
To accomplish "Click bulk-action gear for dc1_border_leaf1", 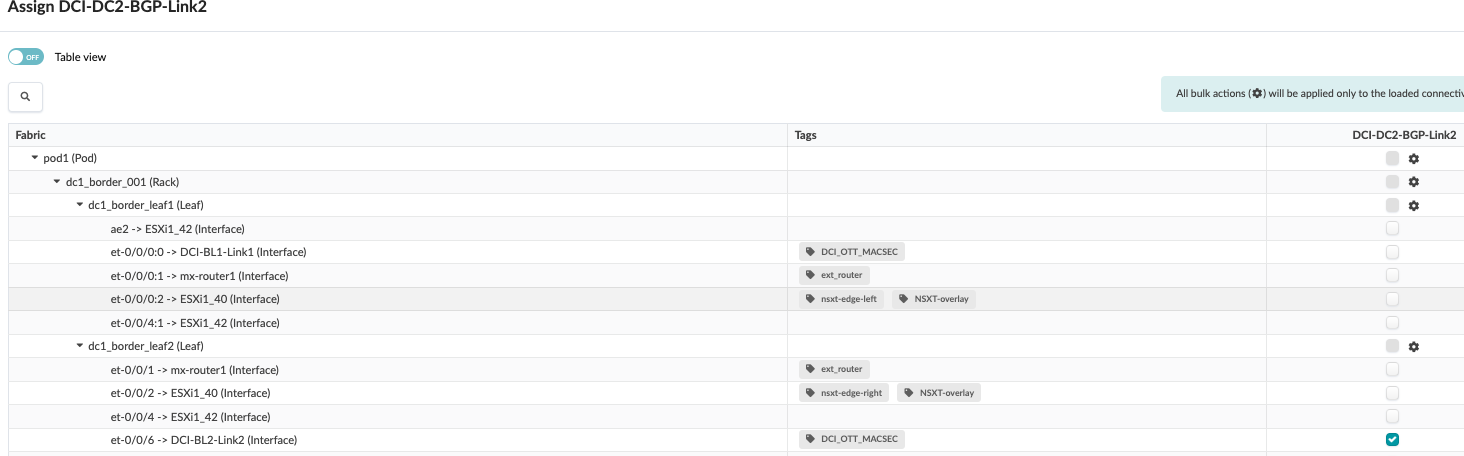I will pos(1414,206).
